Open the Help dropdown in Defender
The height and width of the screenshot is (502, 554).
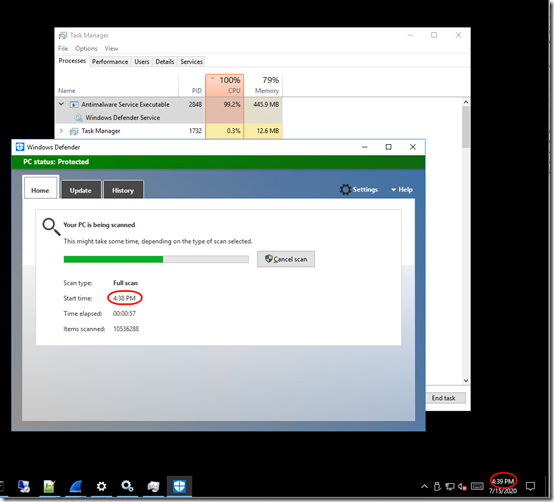tap(402, 190)
